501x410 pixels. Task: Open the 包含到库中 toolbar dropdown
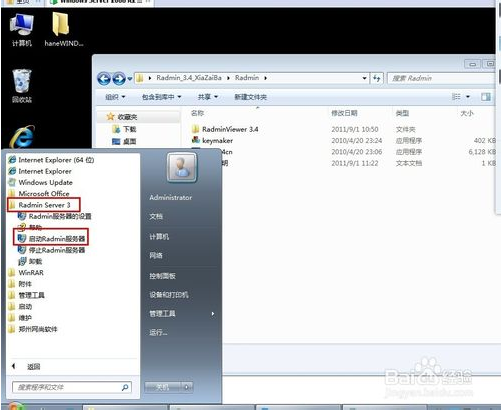162,97
